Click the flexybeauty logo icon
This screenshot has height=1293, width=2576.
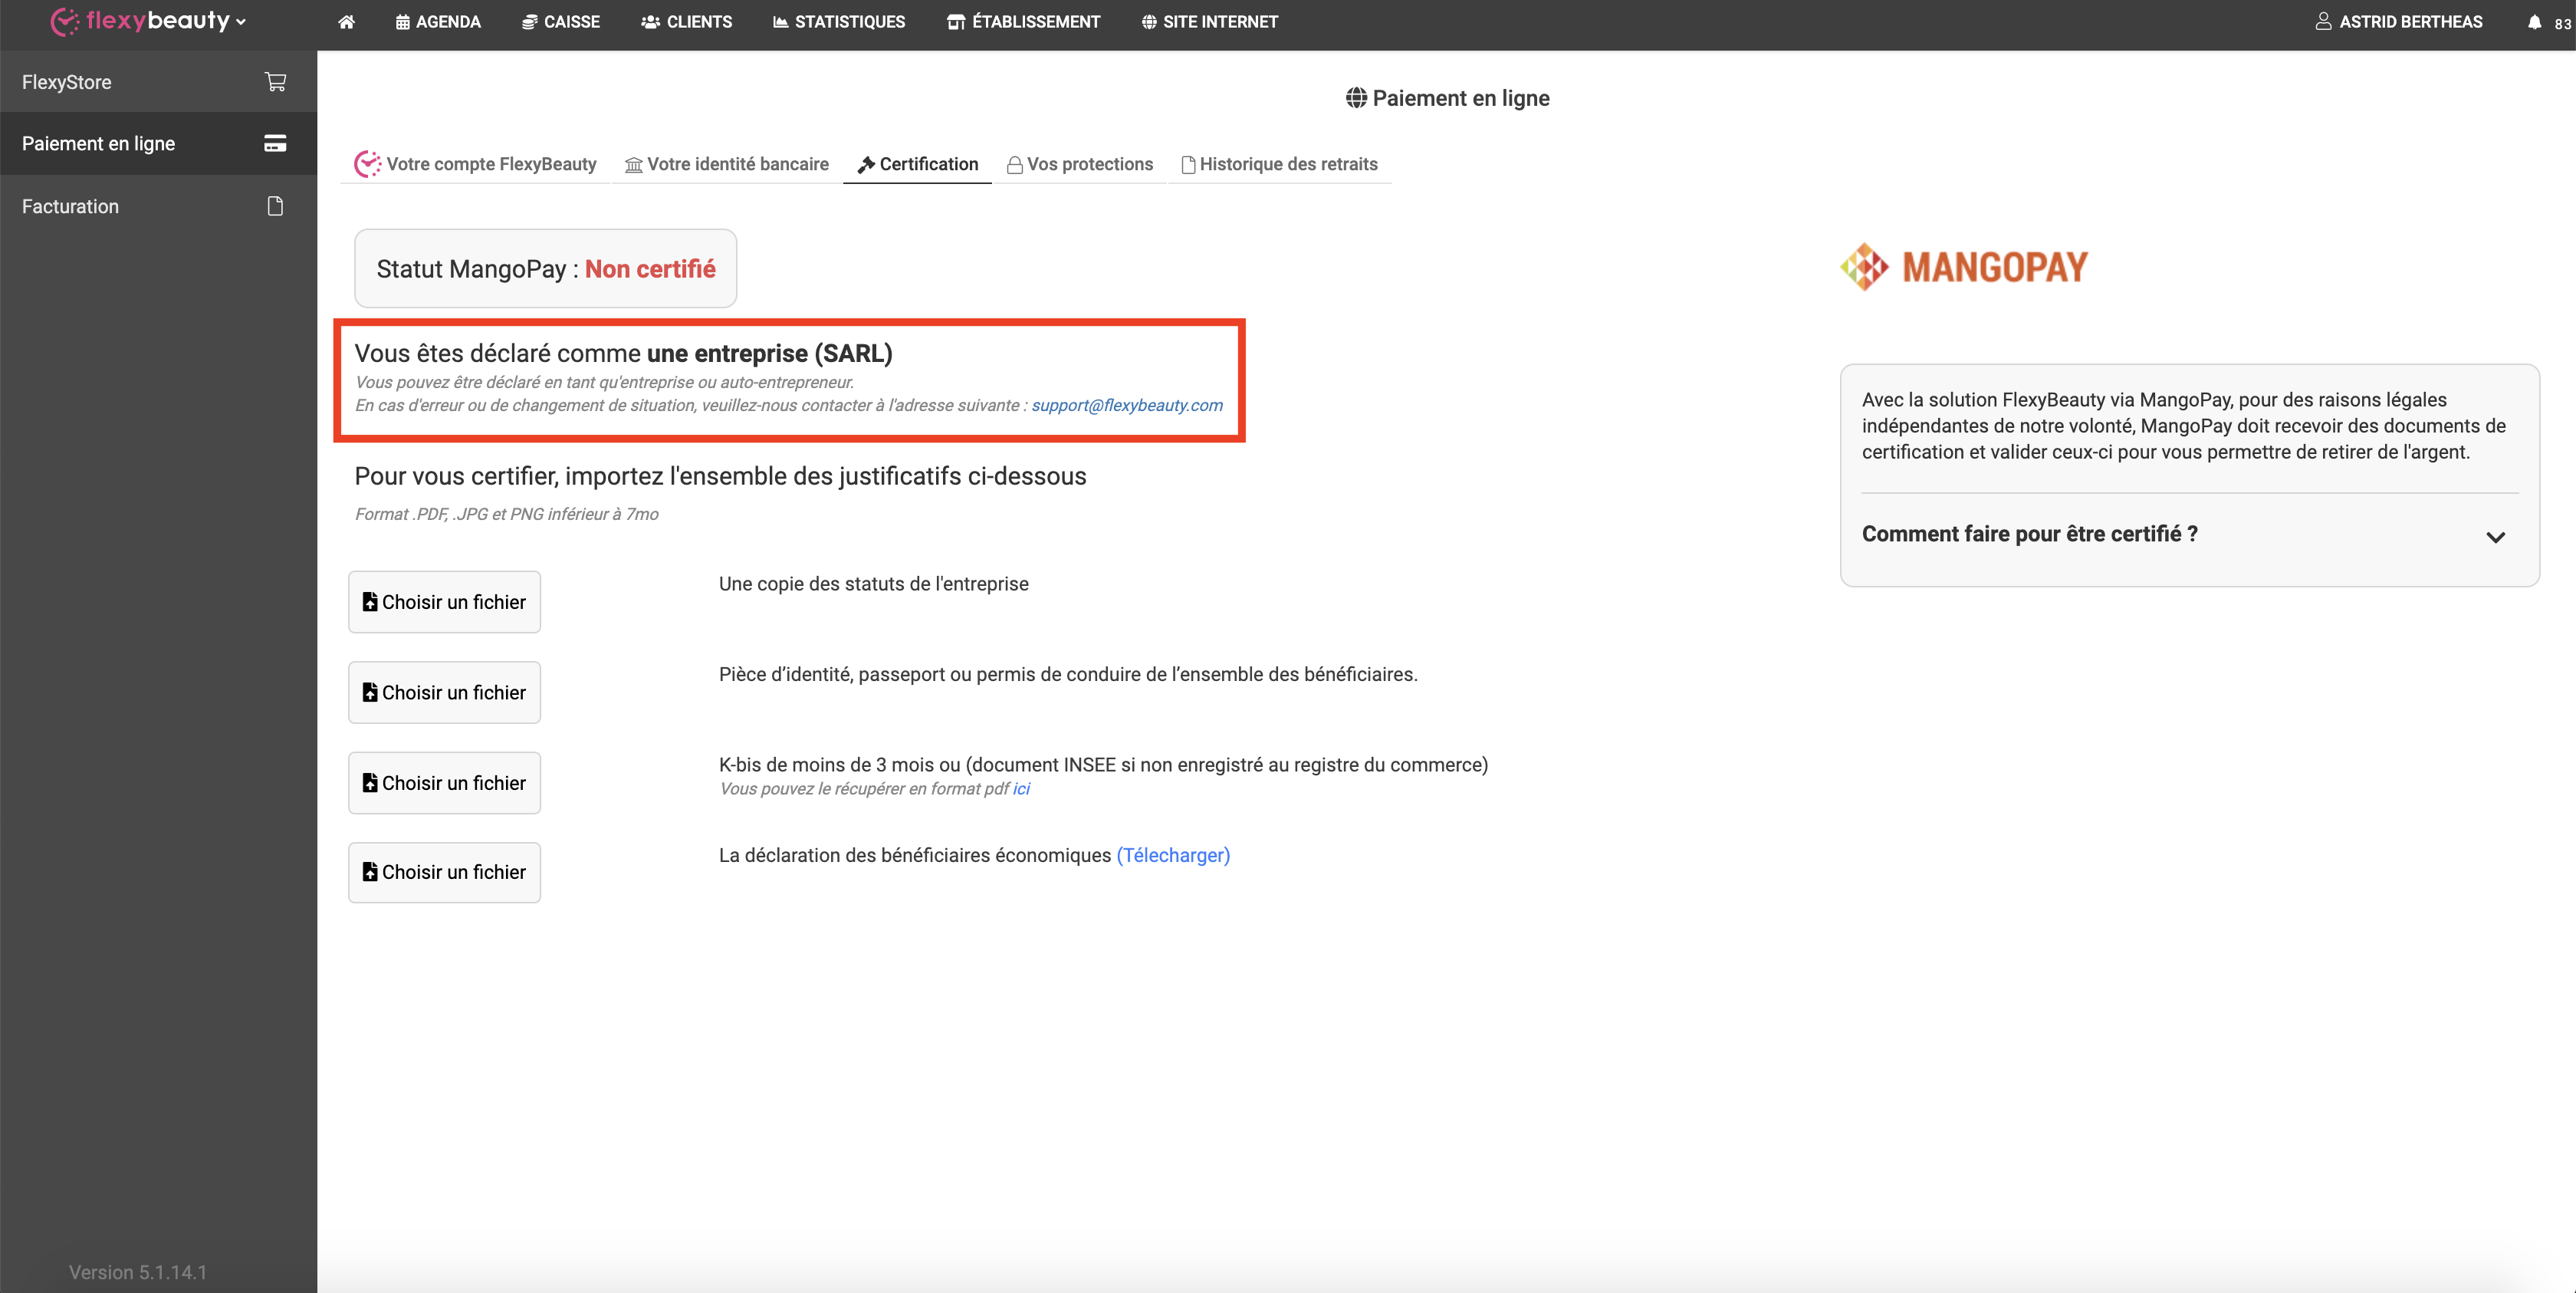(x=64, y=21)
